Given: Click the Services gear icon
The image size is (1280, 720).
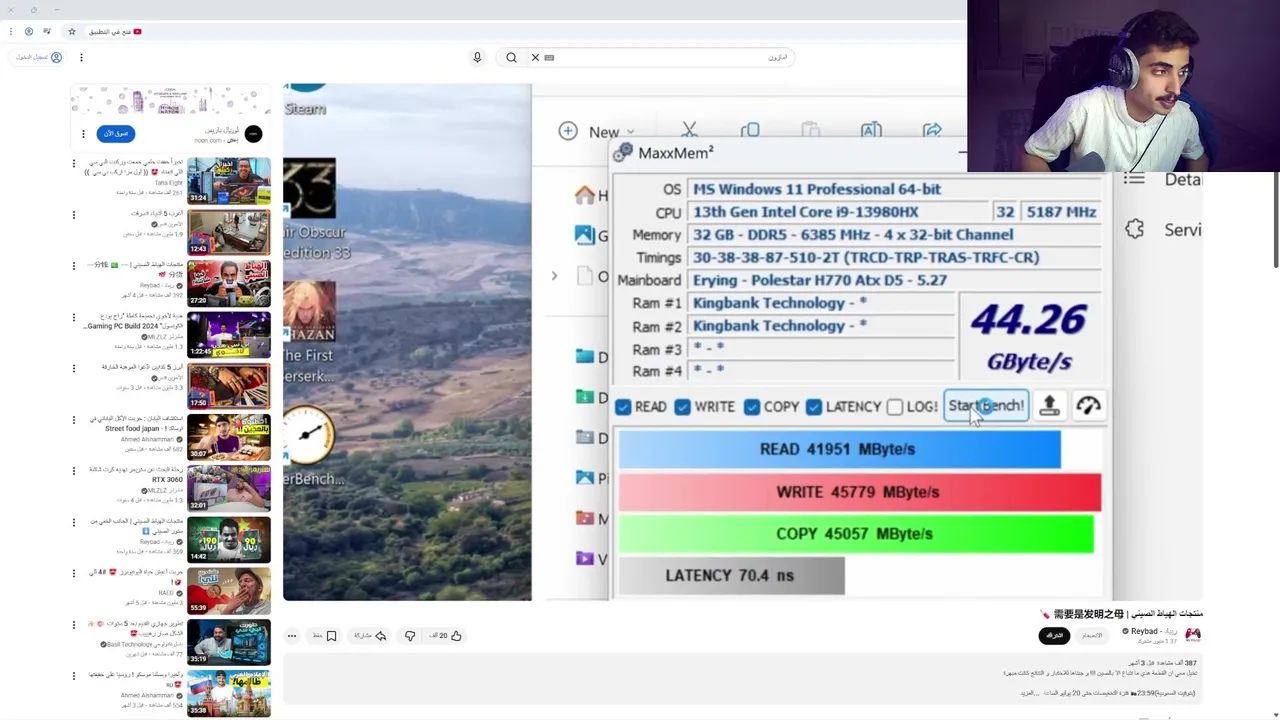Looking at the screenshot, I should (1134, 229).
